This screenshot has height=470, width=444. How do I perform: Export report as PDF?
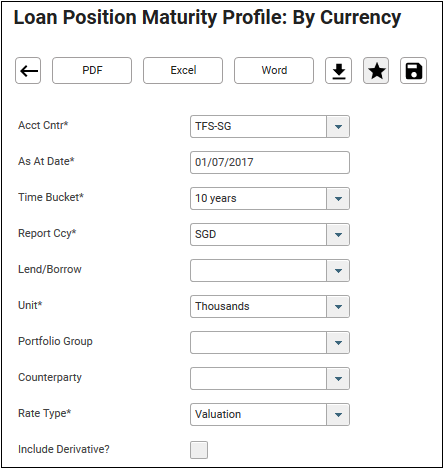click(92, 71)
